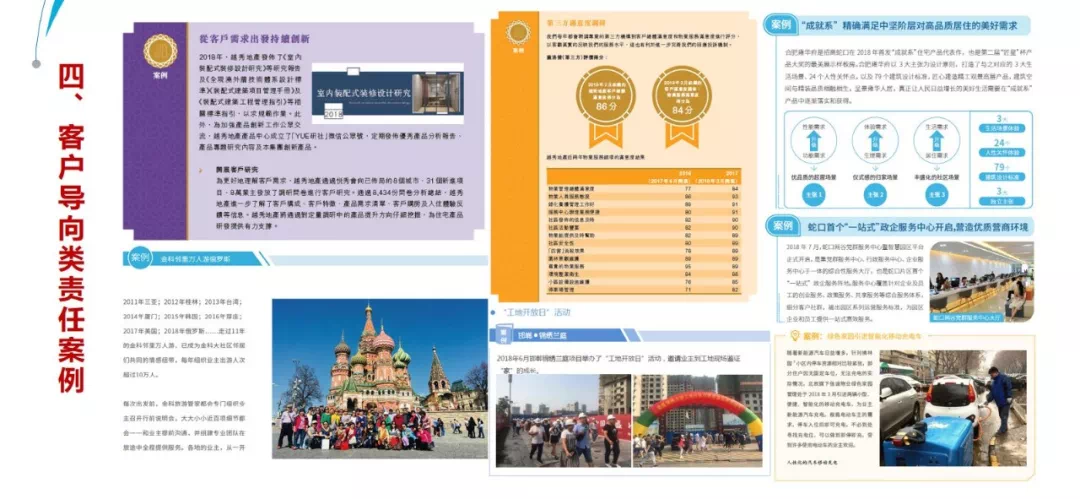Click the 主张2 blue circle
Screen dimensions: 1080x499
pos(874,196)
